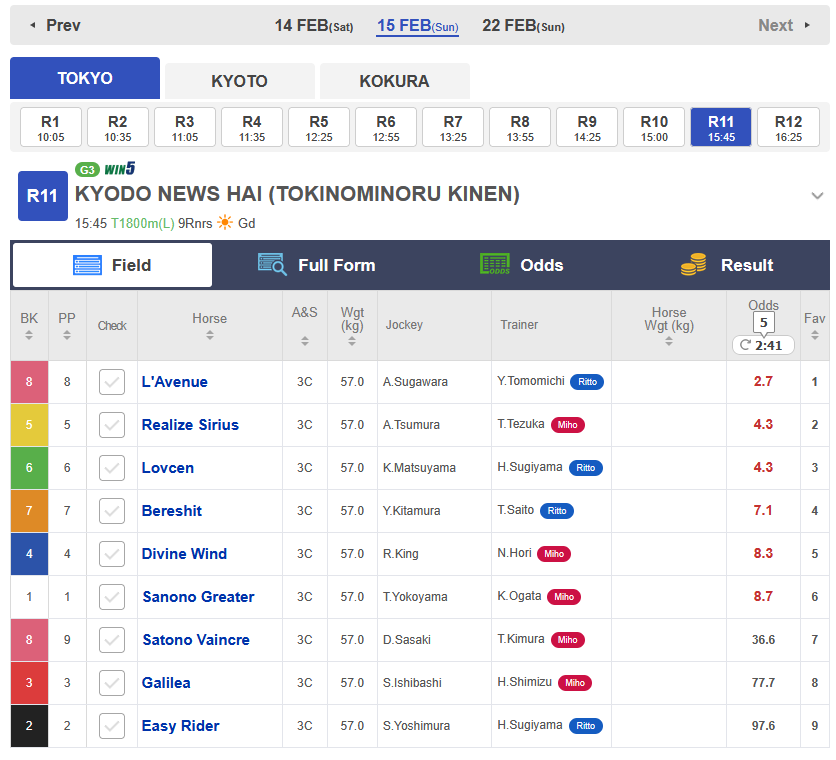The image size is (836, 760).
Task: Click the sunny weather icon
Action: (225, 222)
